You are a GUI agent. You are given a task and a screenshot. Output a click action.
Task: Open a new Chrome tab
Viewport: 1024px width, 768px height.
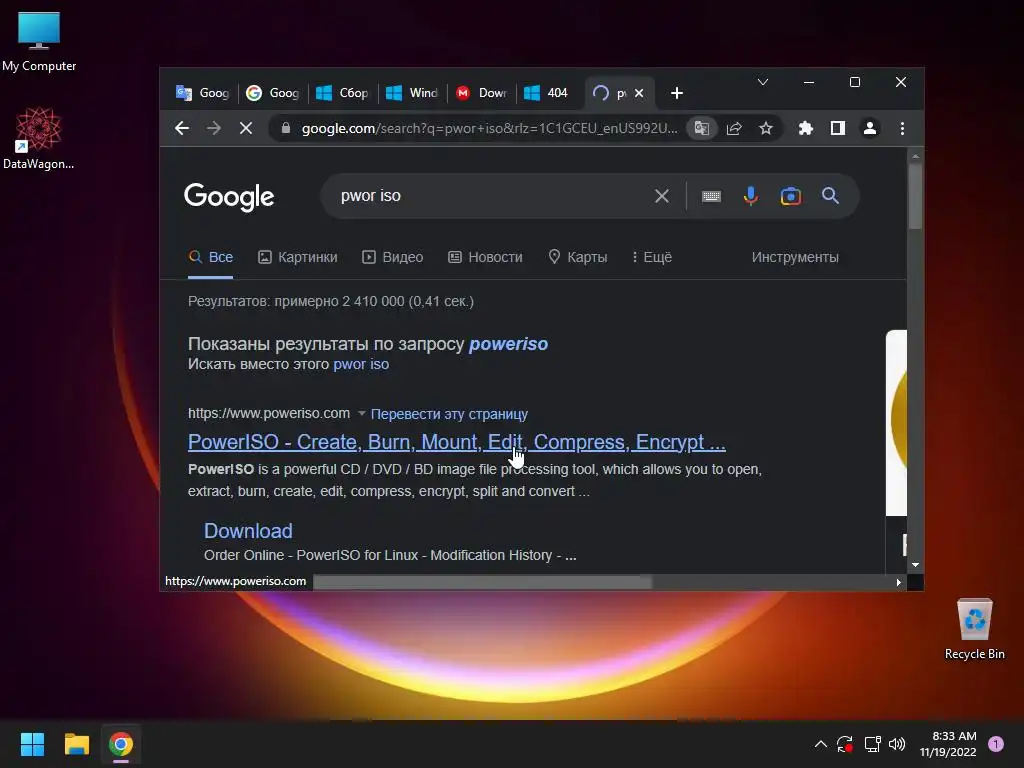[x=677, y=93]
